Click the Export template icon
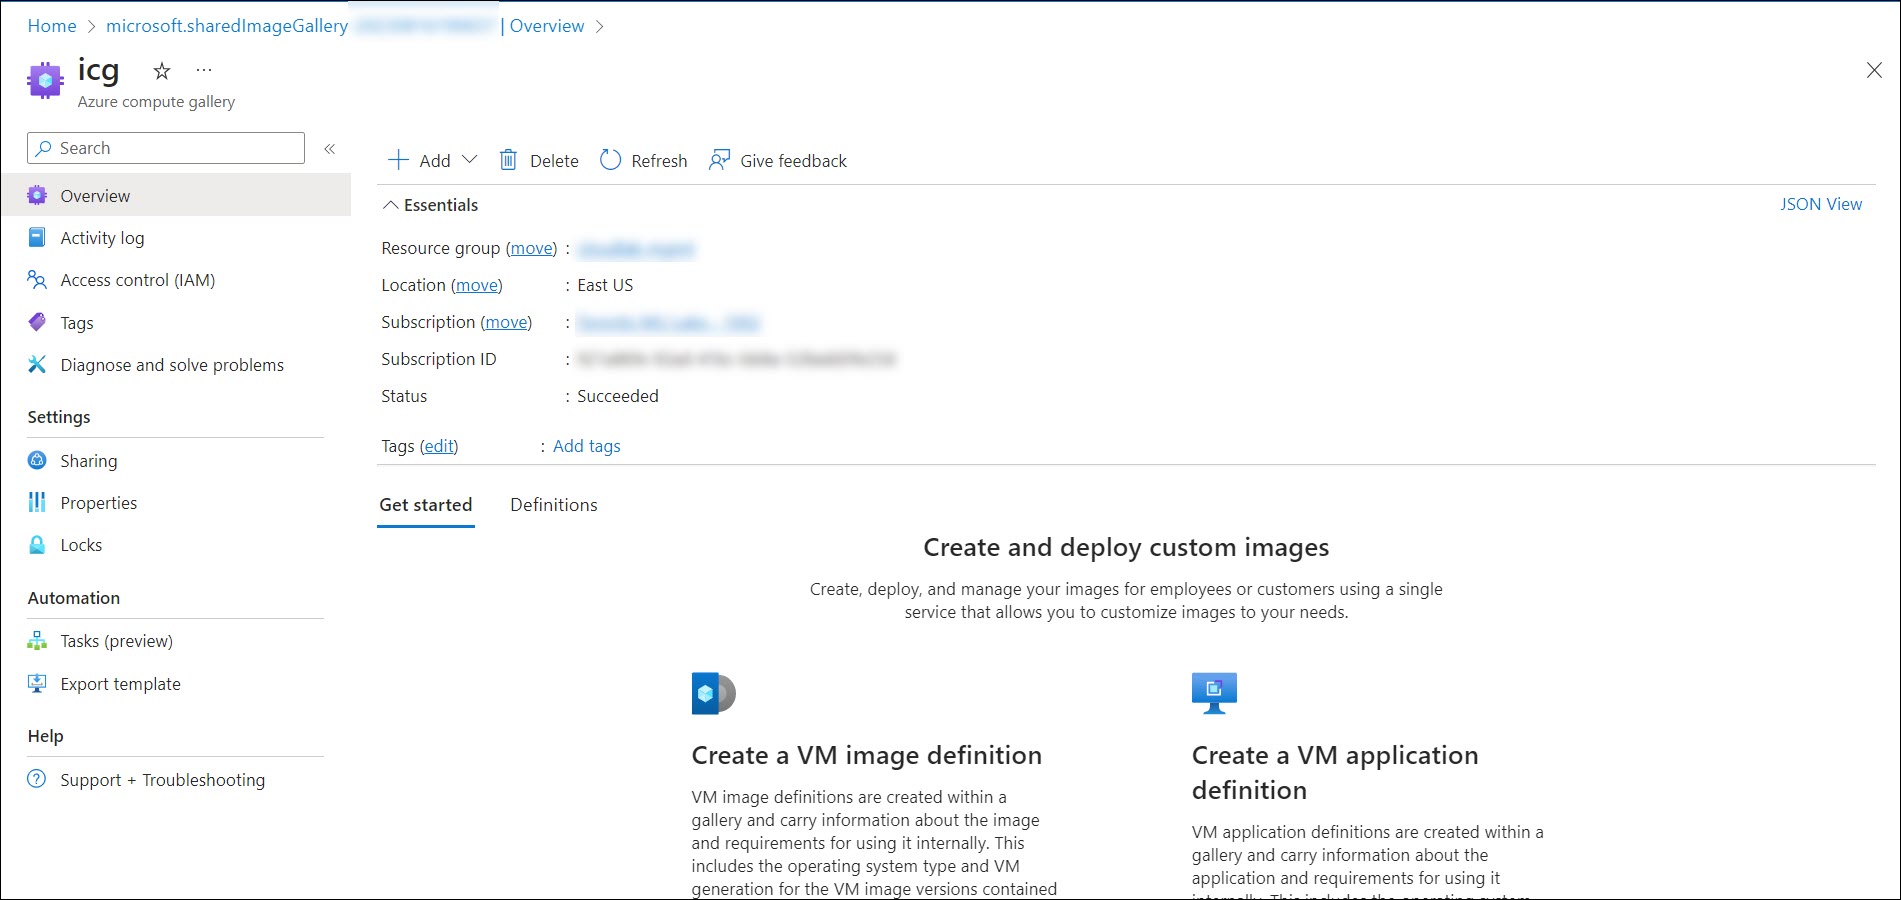The width and height of the screenshot is (1901, 900). pos(37,683)
